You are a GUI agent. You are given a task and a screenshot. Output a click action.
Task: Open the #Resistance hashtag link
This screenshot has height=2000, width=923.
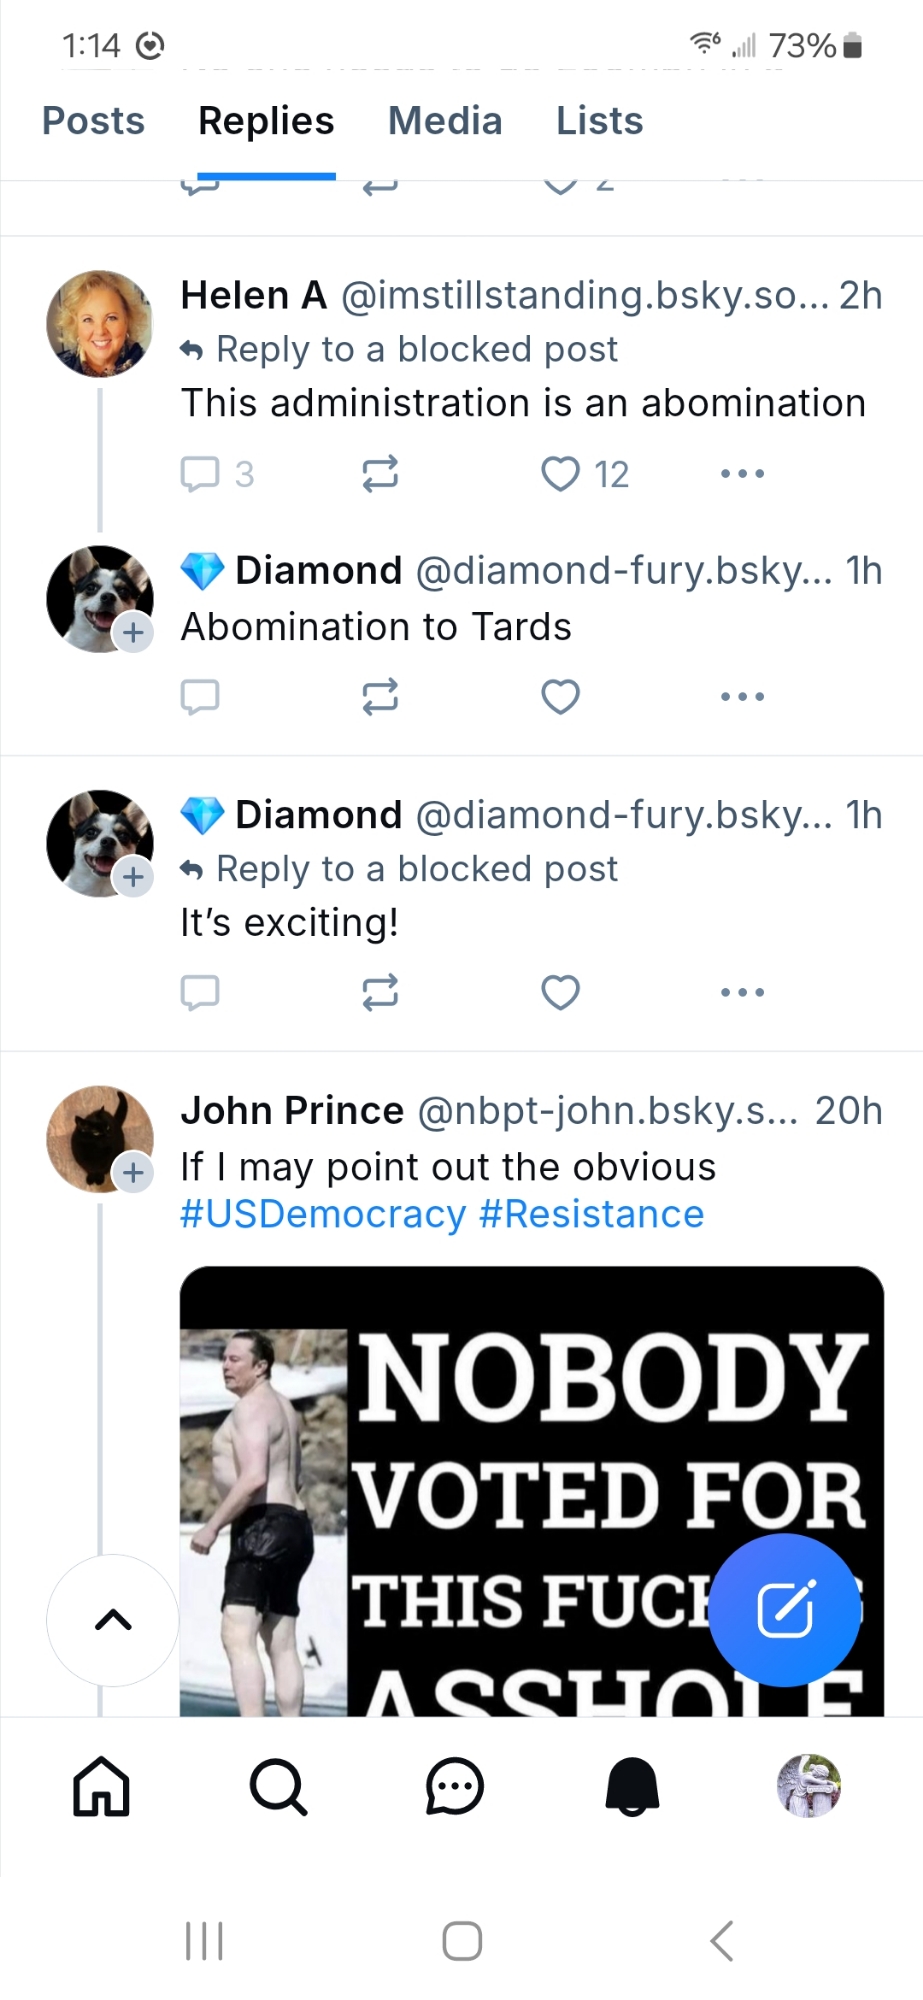click(x=592, y=1214)
